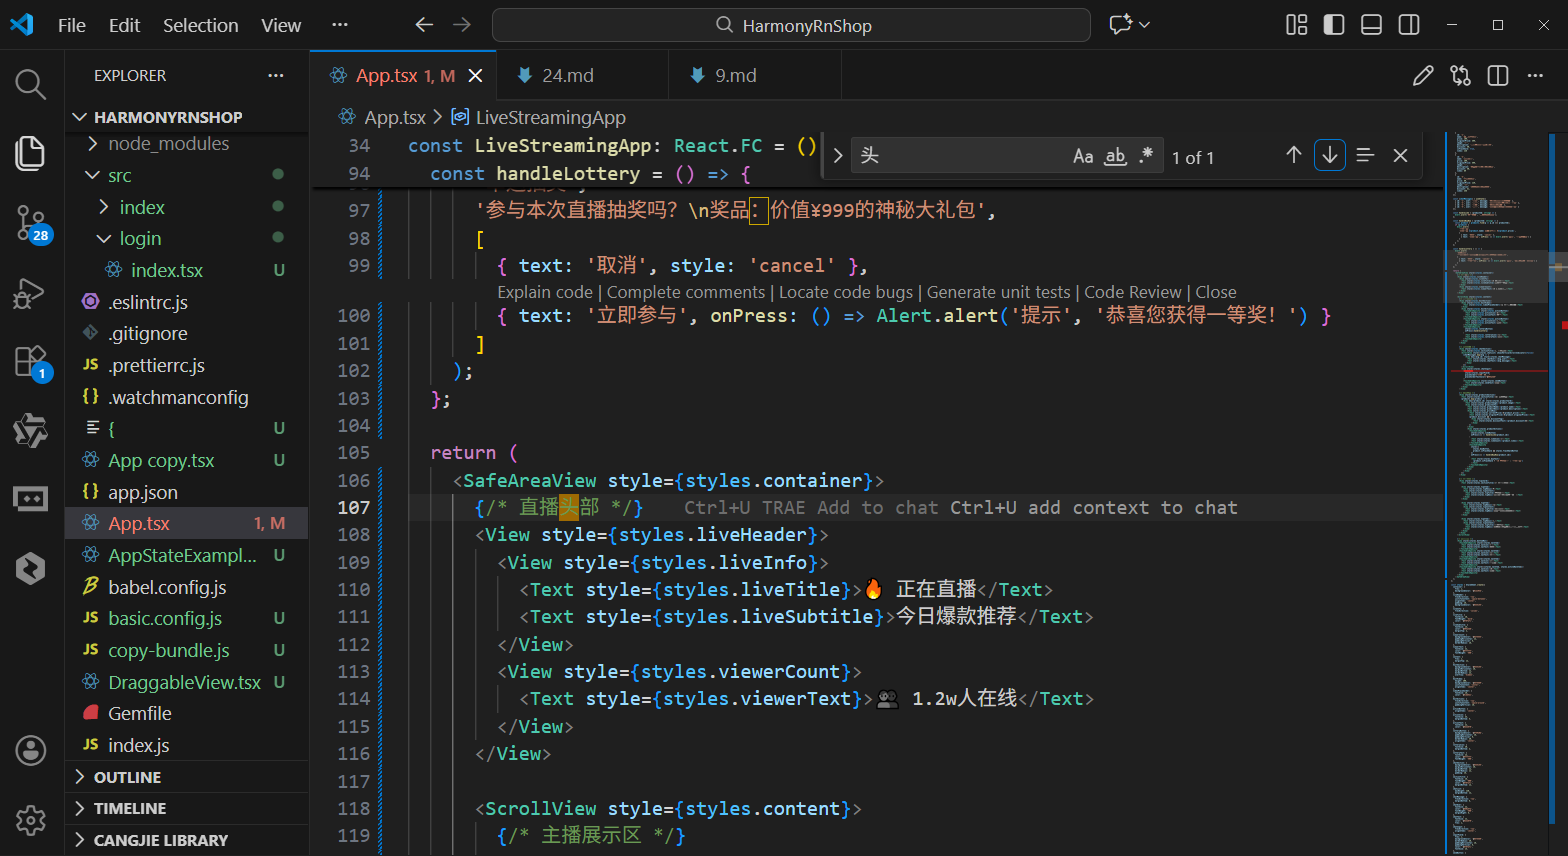Click the pencil icon in editor toolbar
The width and height of the screenshot is (1568, 856).
(x=1423, y=76)
